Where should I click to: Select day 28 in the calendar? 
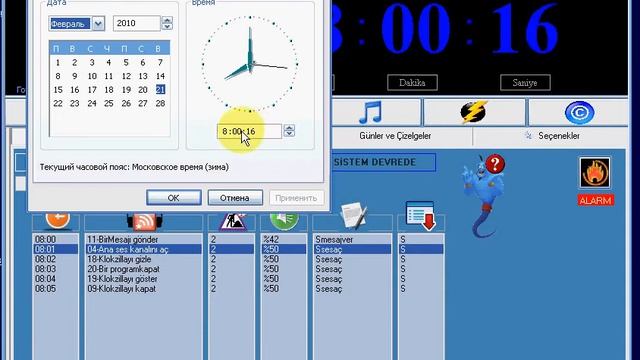click(x=160, y=103)
